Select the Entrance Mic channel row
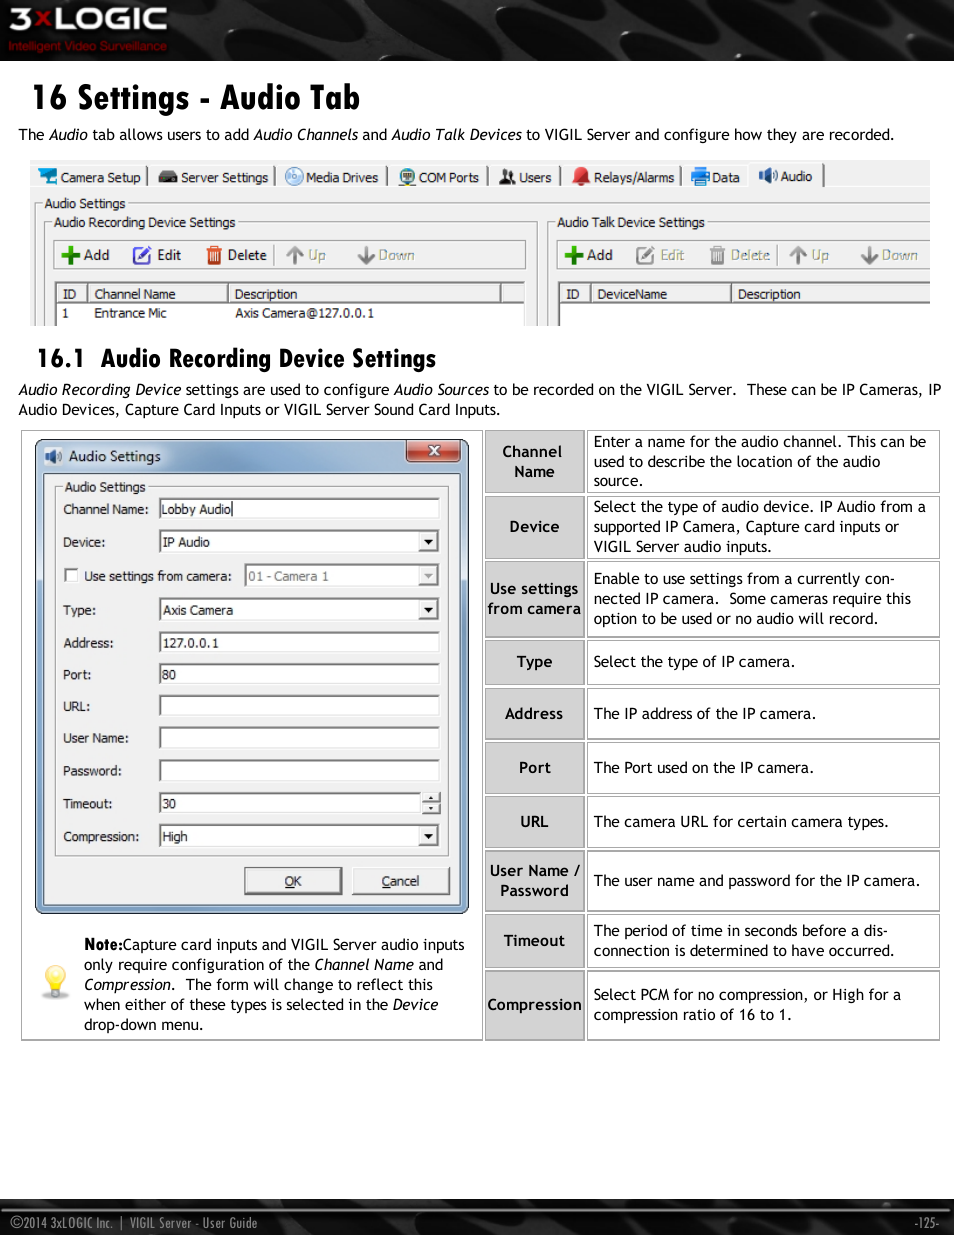Image resolution: width=954 pixels, height=1235 pixels. [290, 313]
